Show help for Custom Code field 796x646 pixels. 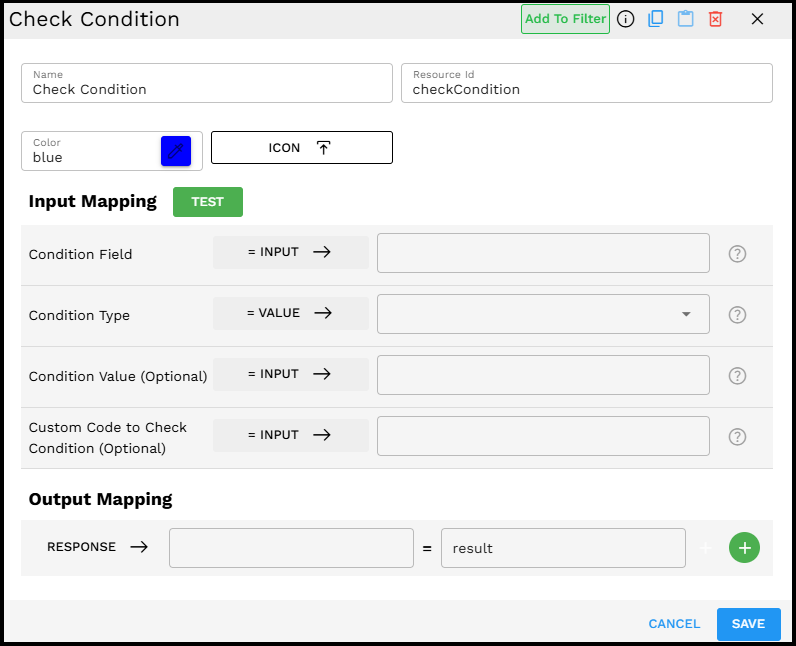click(737, 437)
